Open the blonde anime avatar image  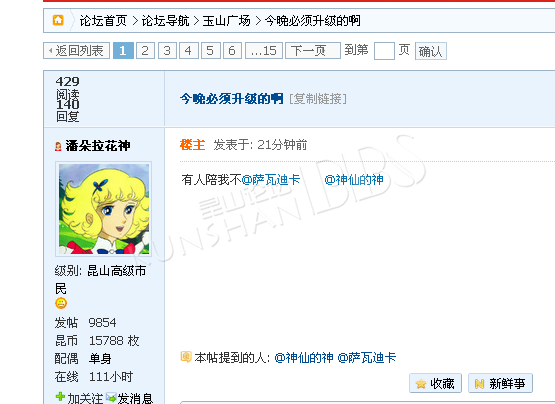click(x=104, y=209)
